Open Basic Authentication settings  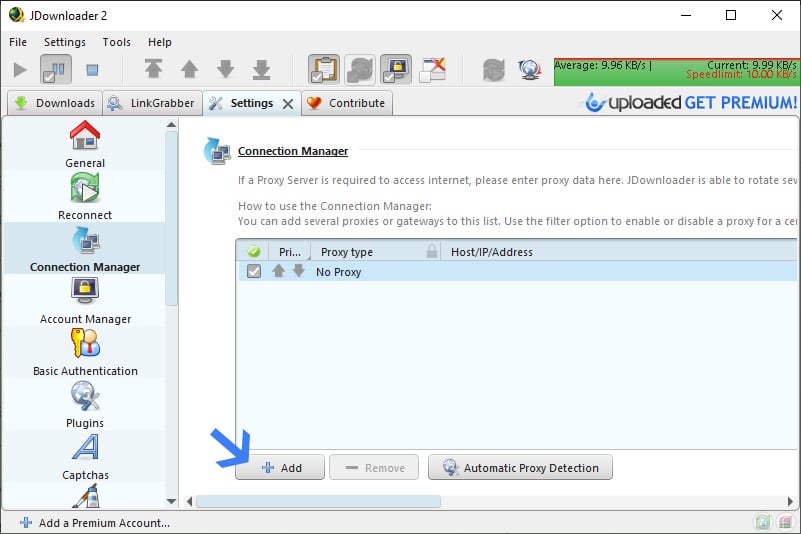(85, 352)
